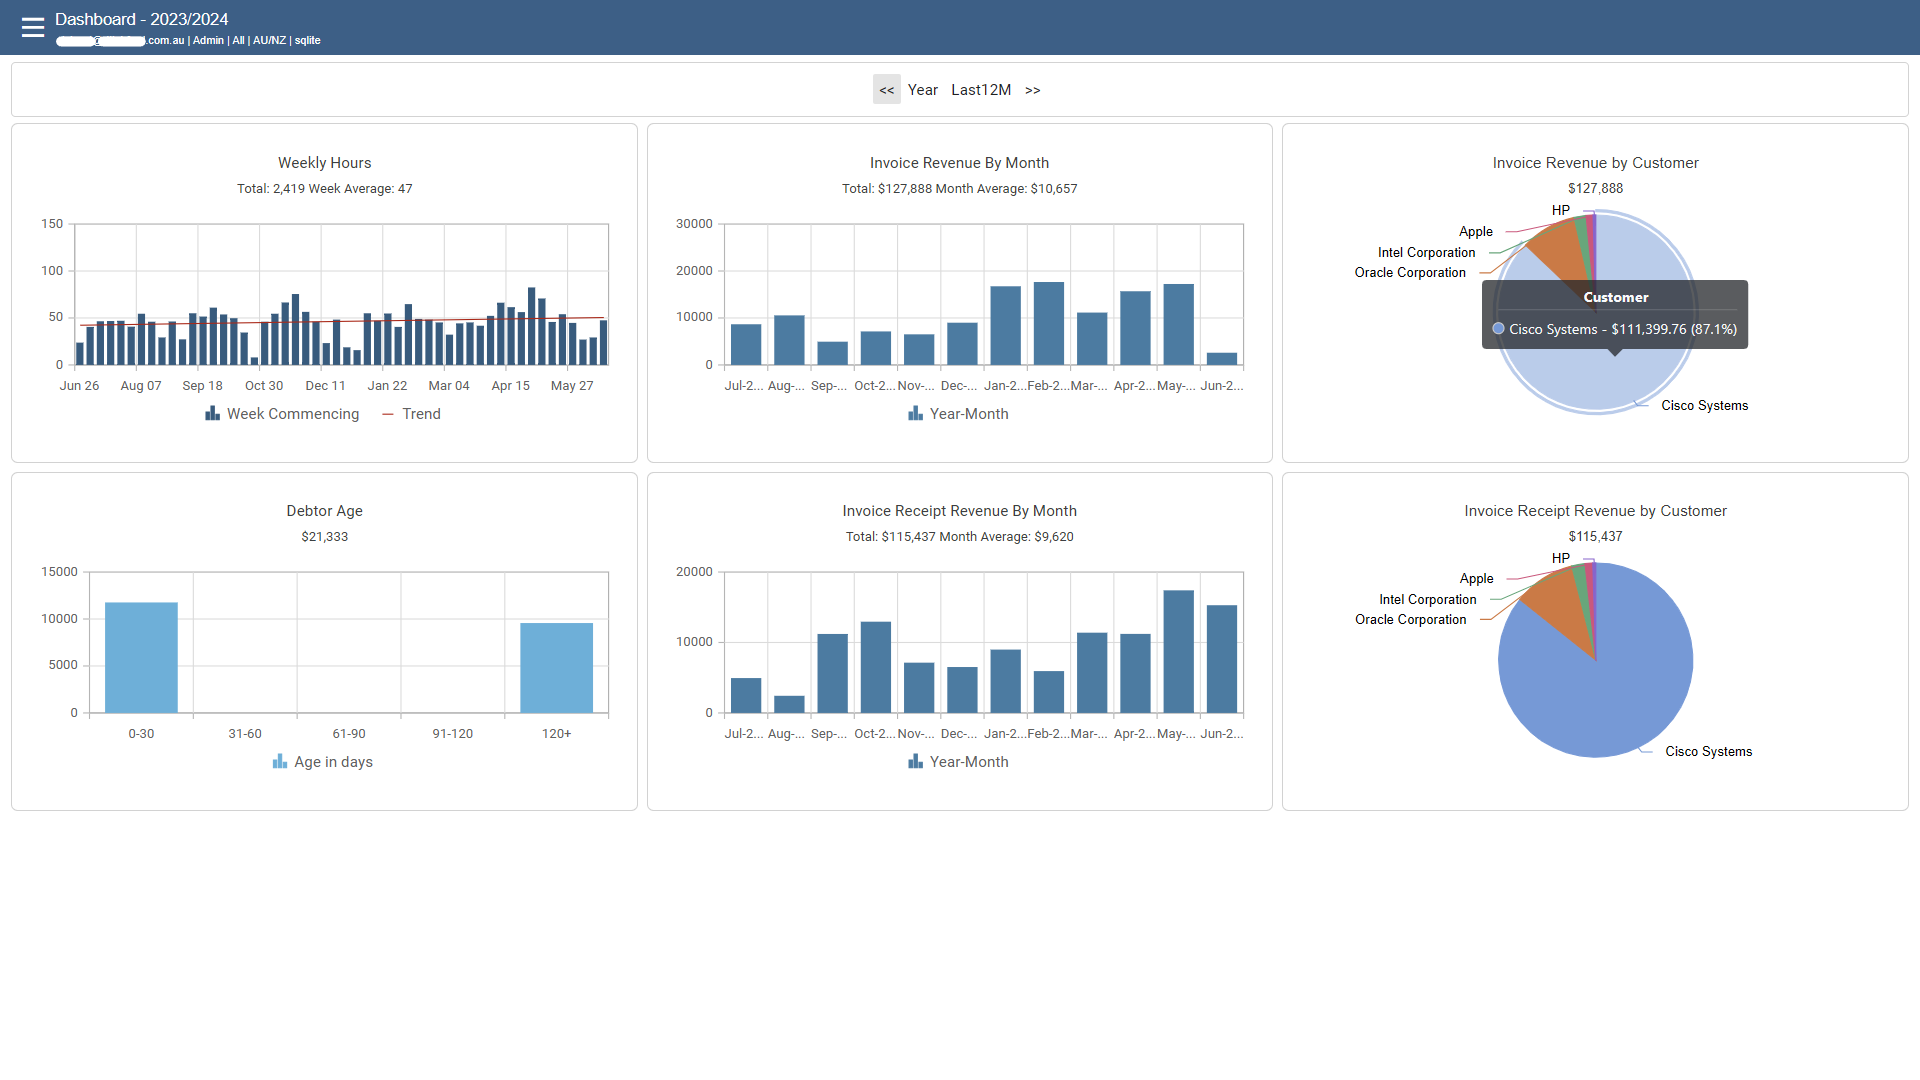Click the Cisco Systems tooltip color dot
The height and width of the screenshot is (1080, 1920).
point(1498,329)
